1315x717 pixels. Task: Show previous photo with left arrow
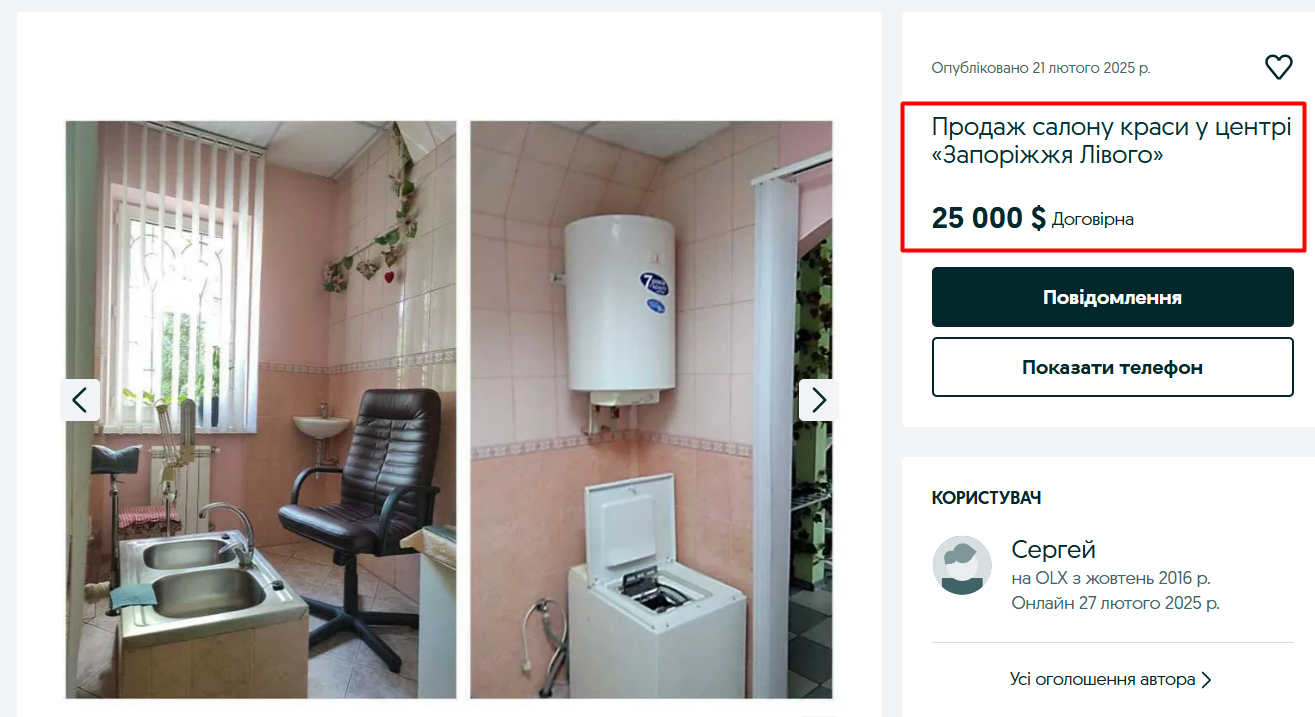80,400
